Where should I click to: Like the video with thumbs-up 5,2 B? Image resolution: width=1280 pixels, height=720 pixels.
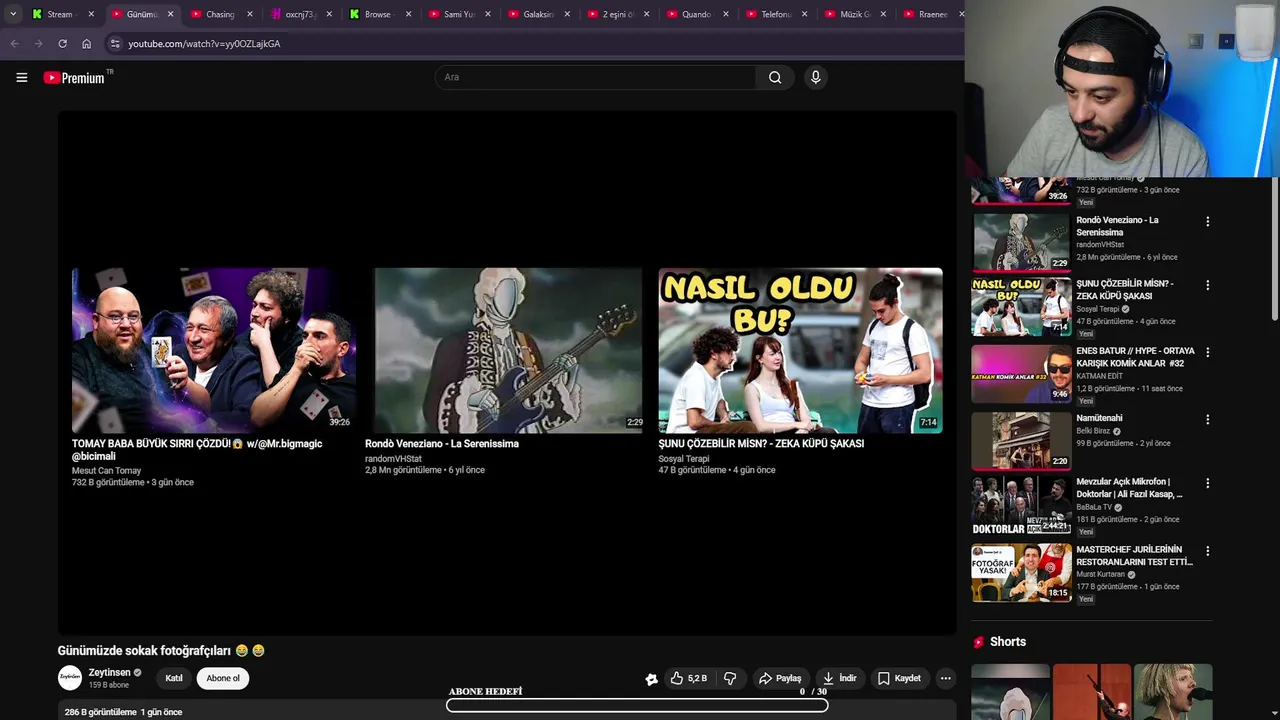(688, 678)
